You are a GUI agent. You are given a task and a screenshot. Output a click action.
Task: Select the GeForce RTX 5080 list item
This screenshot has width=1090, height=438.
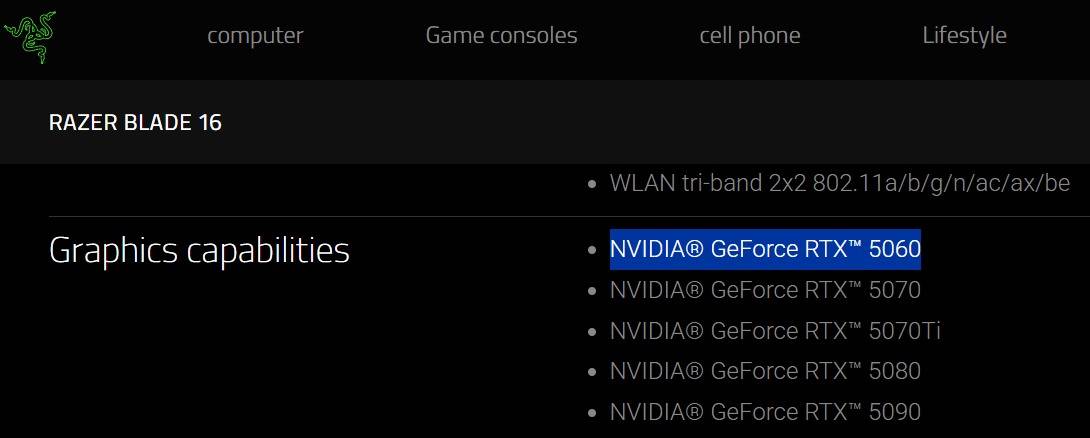tap(765, 371)
